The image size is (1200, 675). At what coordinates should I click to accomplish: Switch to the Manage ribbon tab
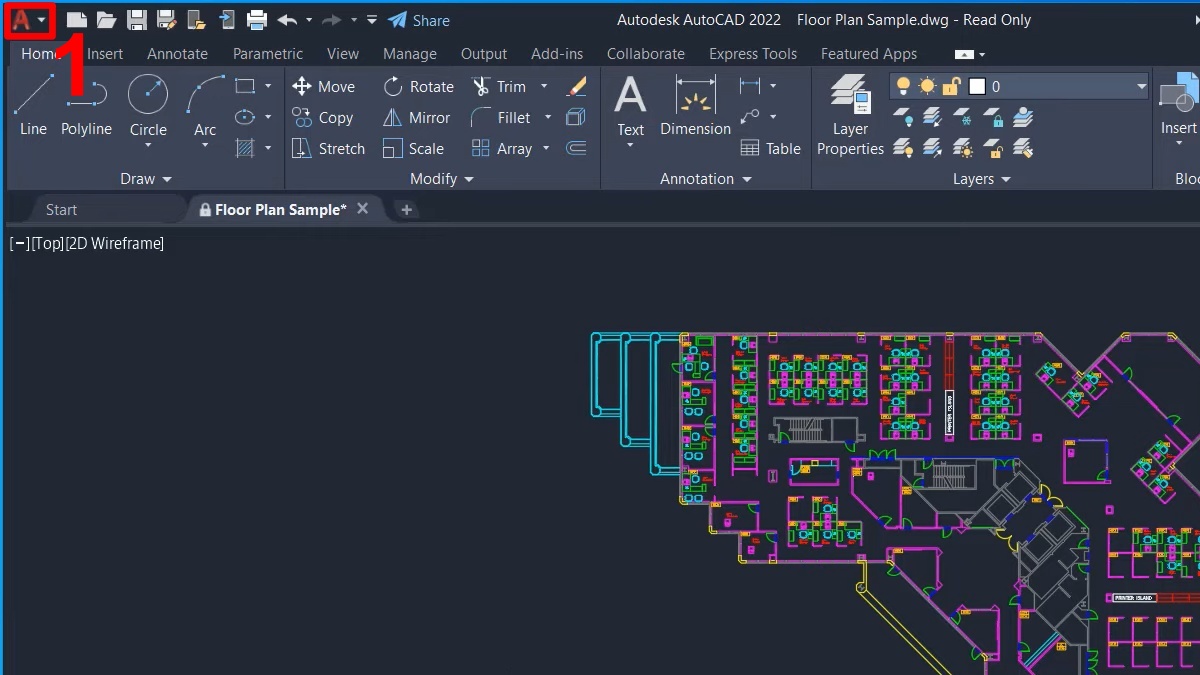pyautogui.click(x=410, y=54)
